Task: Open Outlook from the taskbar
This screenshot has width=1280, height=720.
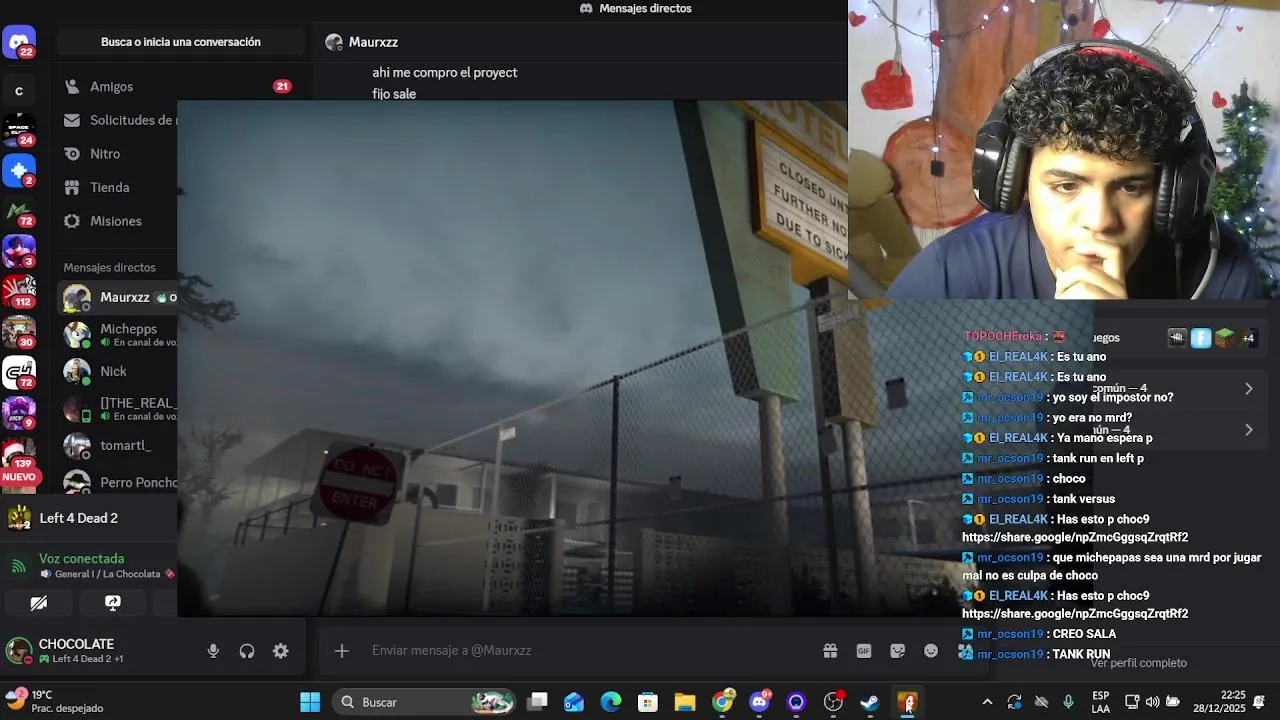Action: pyautogui.click(x=574, y=702)
